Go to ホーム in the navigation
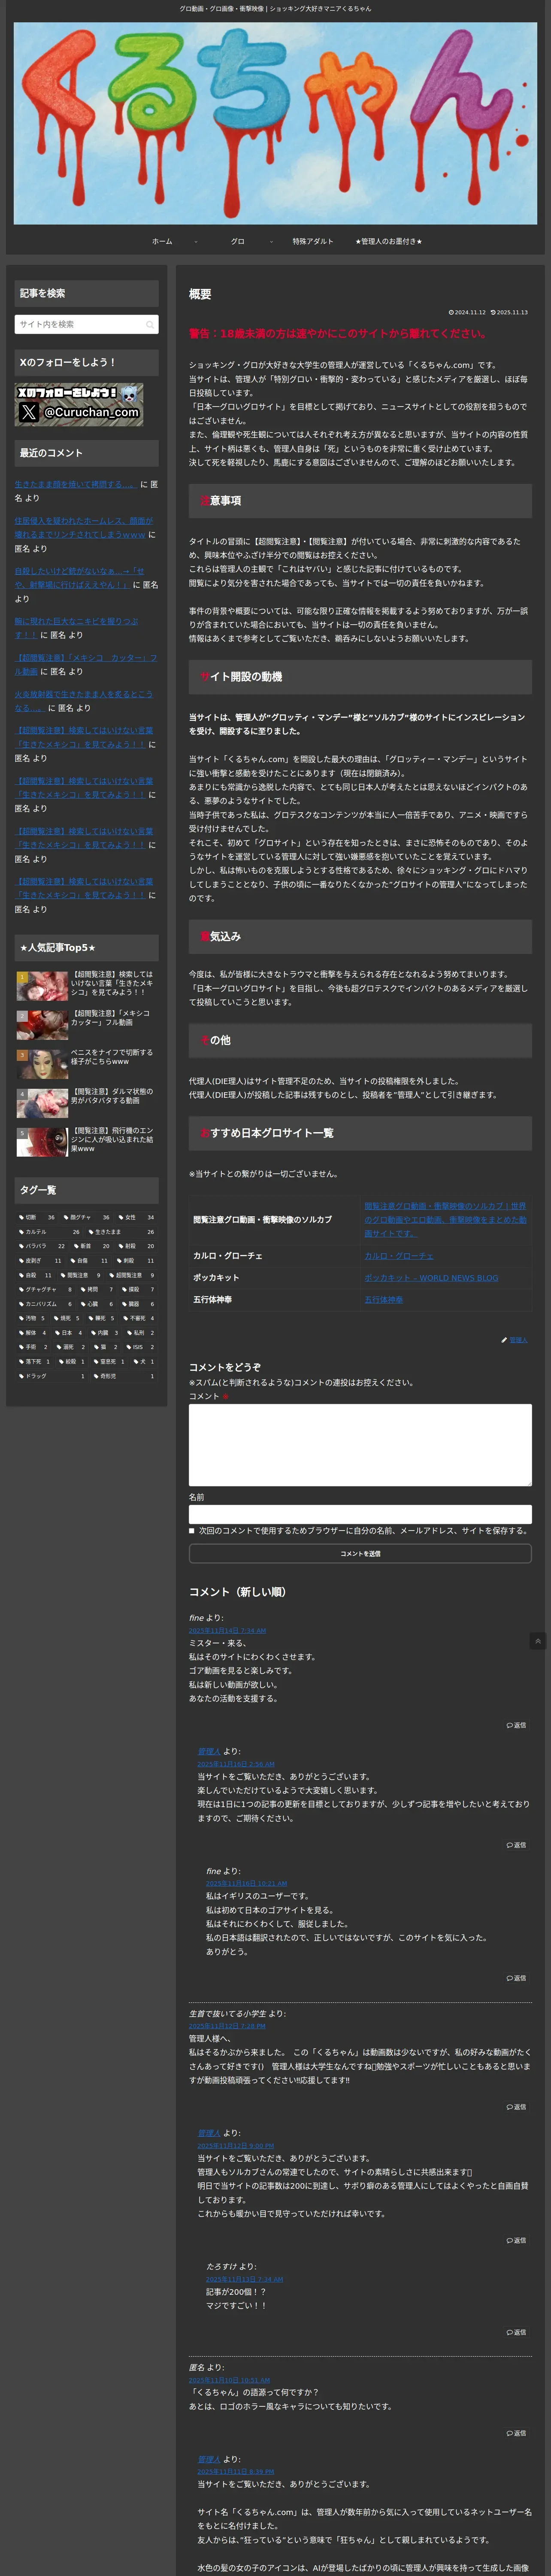This screenshot has width=551, height=2576. pyautogui.click(x=162, y=241)
